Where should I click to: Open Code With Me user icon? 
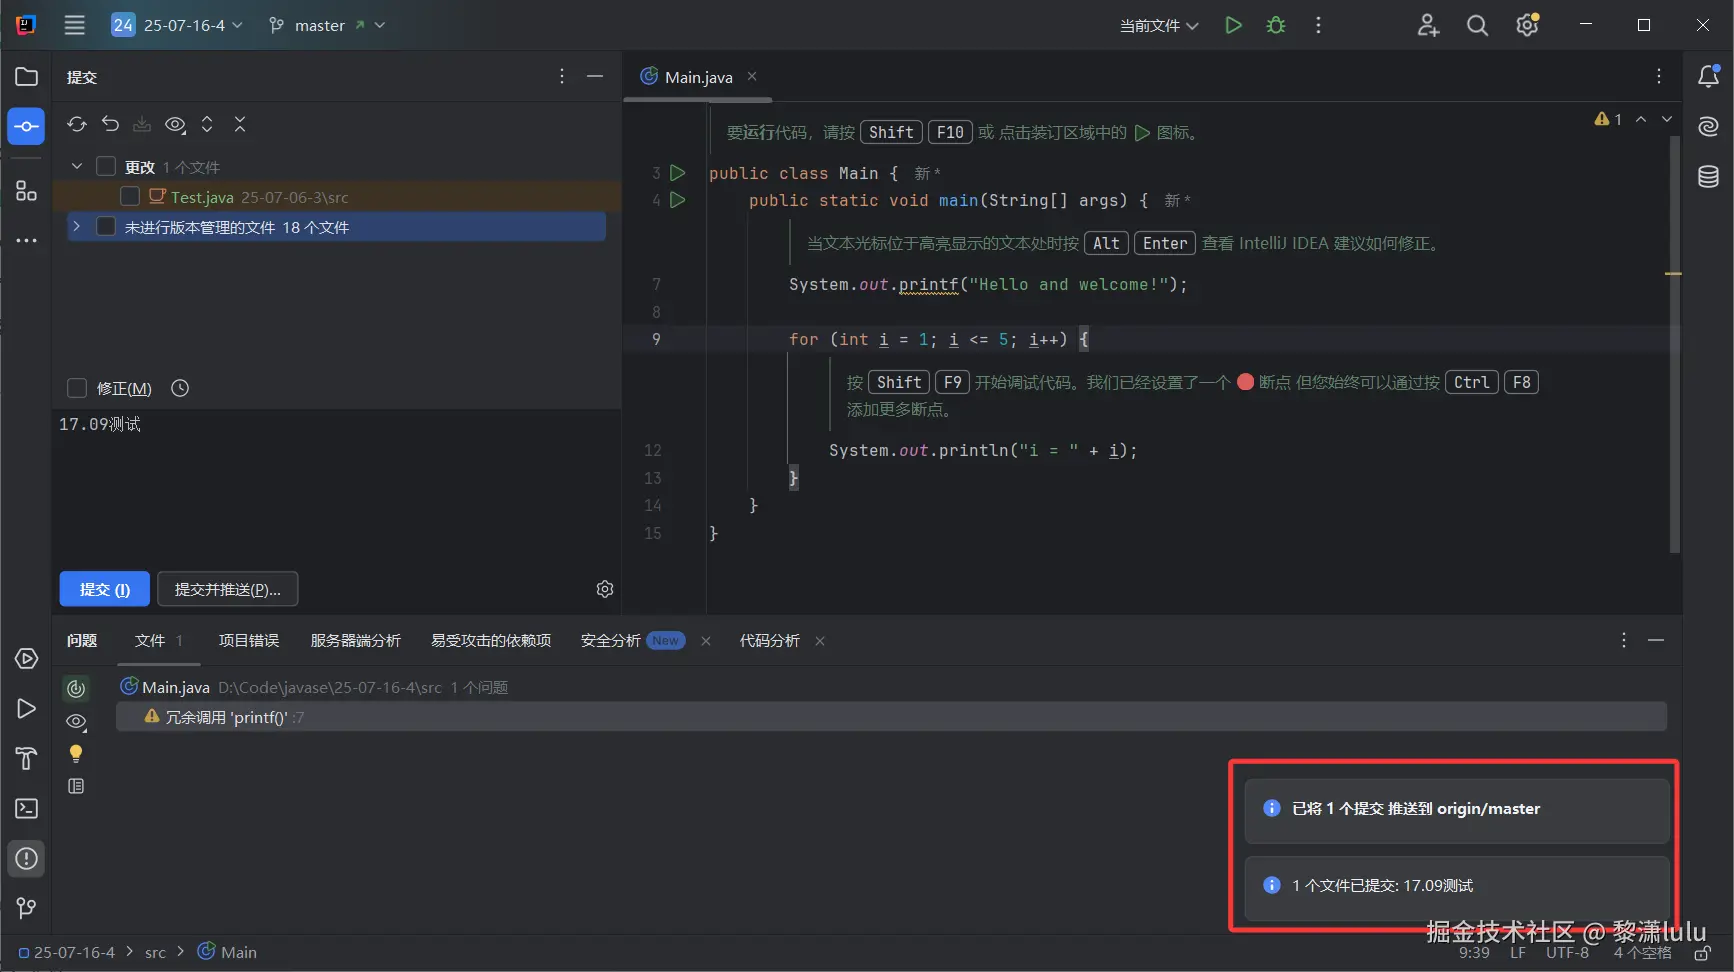(1428, 25)
